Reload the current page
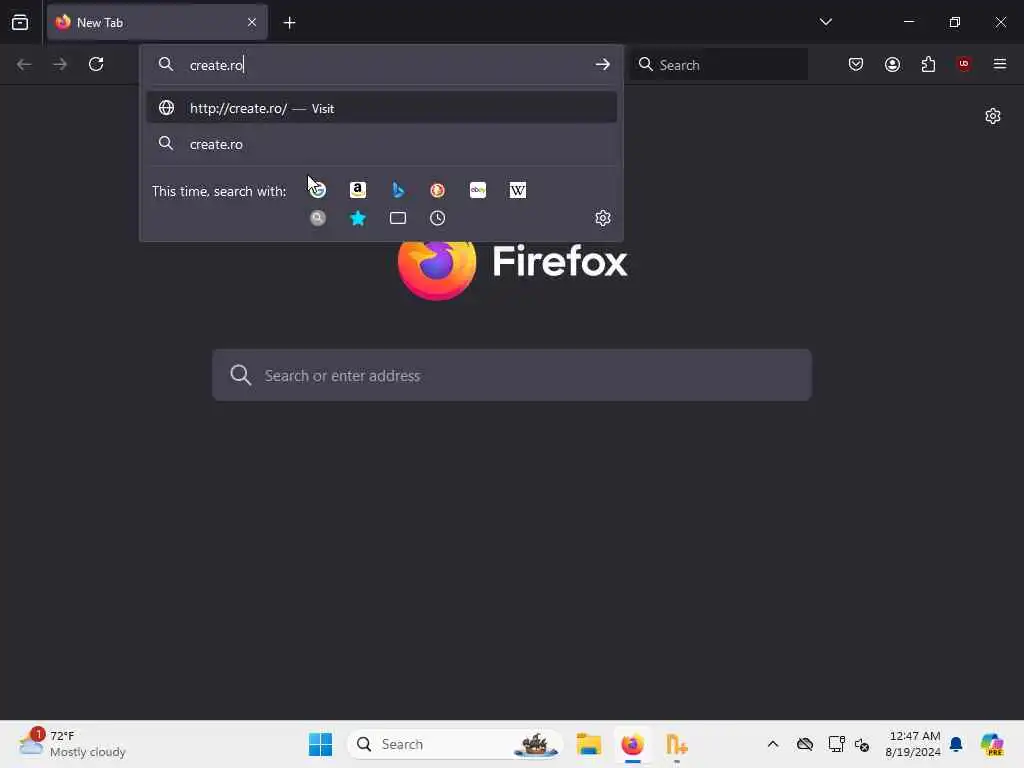The height and width of the screenshot is (768, 1024). click(x=96, y=64)
